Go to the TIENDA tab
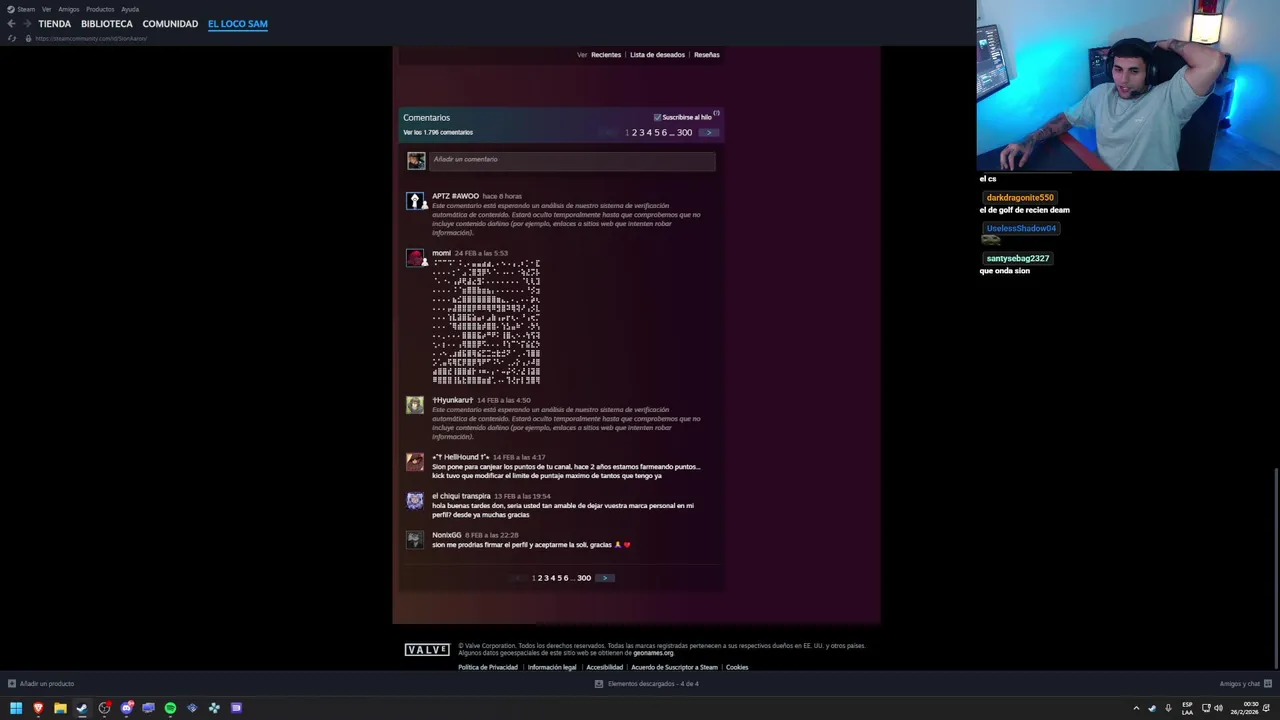 pos(55,24)
